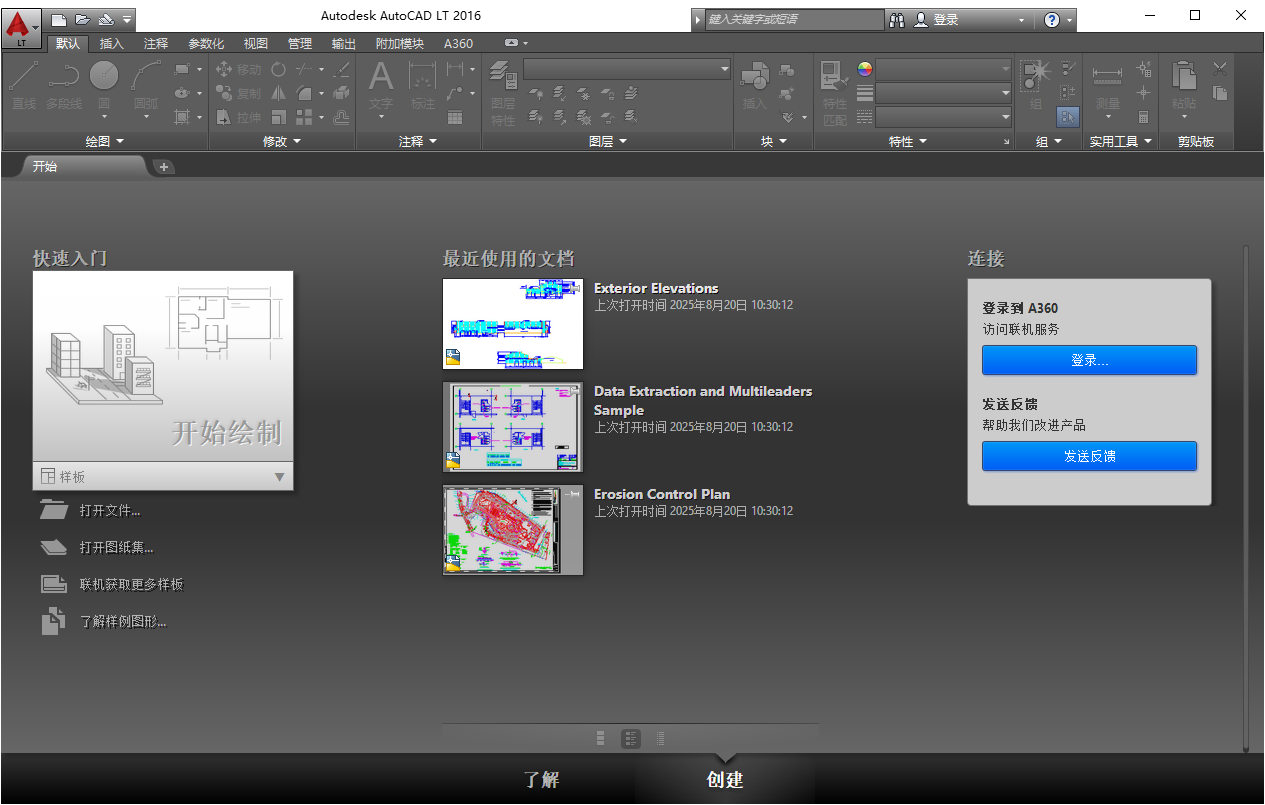Click the 发送反馈 feedback button
The height and width of the screenshot is (805, 1265).
click(1089, 456)
